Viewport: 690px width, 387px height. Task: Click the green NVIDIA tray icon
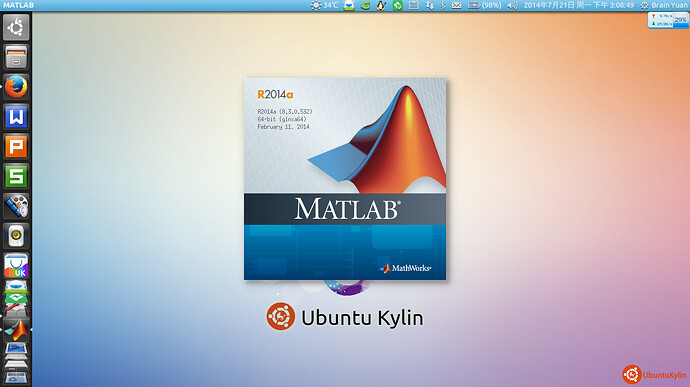point(365,5)
